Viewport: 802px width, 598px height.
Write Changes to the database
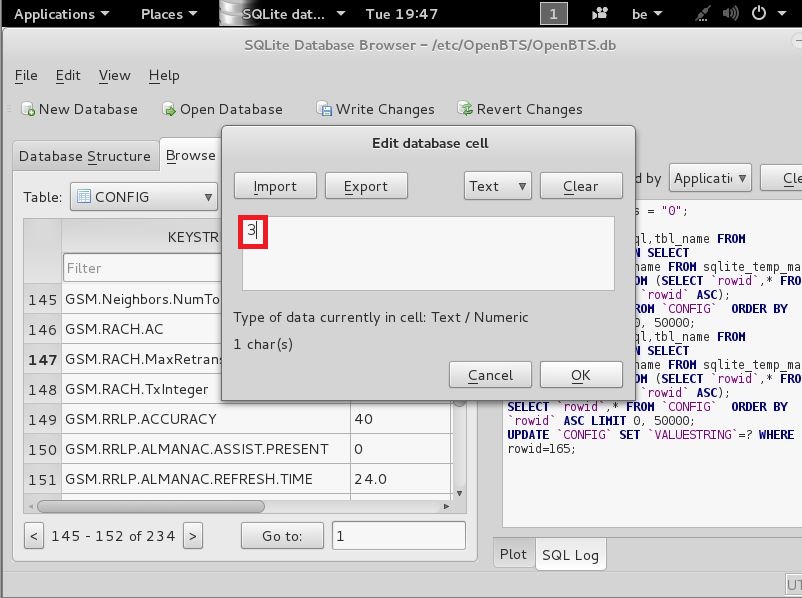tap(375, 109)
